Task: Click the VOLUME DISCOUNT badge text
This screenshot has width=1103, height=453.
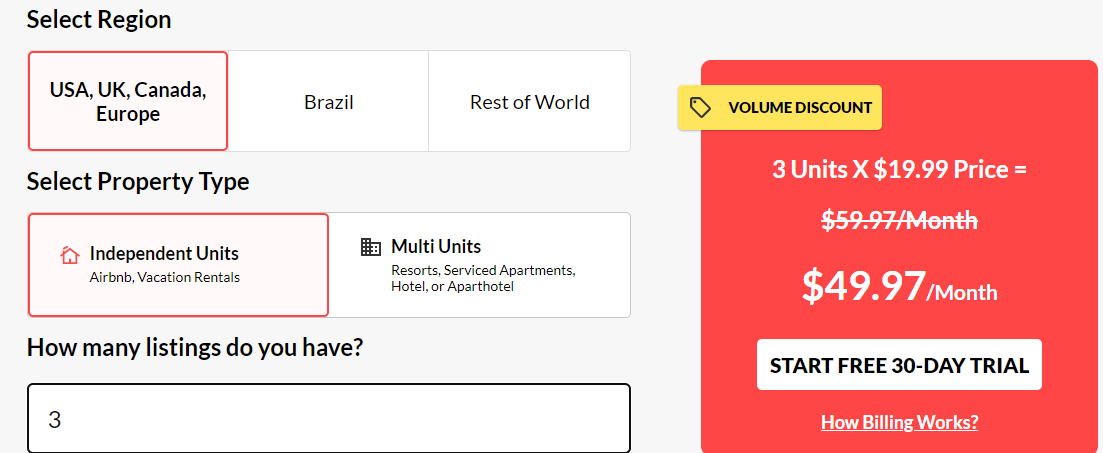Action: [800, 108]
